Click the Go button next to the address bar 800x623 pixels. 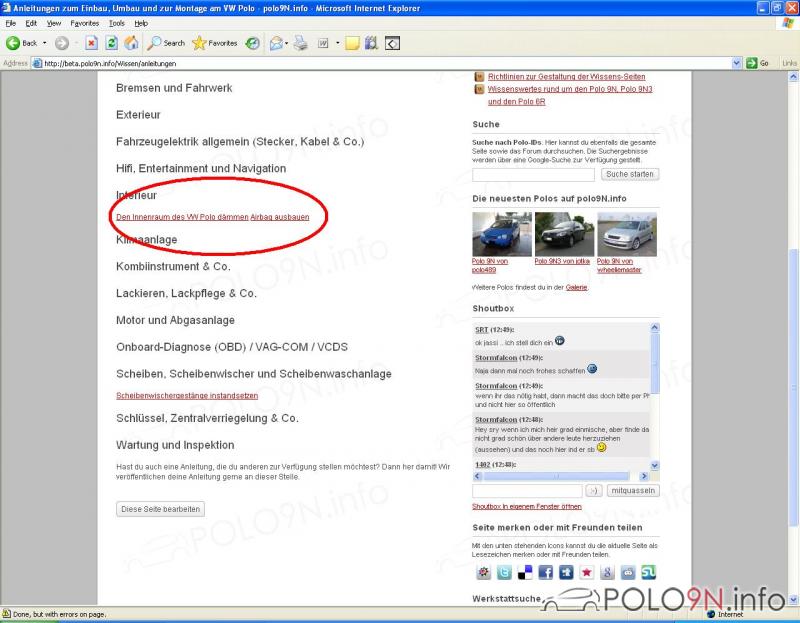point(758,63)
